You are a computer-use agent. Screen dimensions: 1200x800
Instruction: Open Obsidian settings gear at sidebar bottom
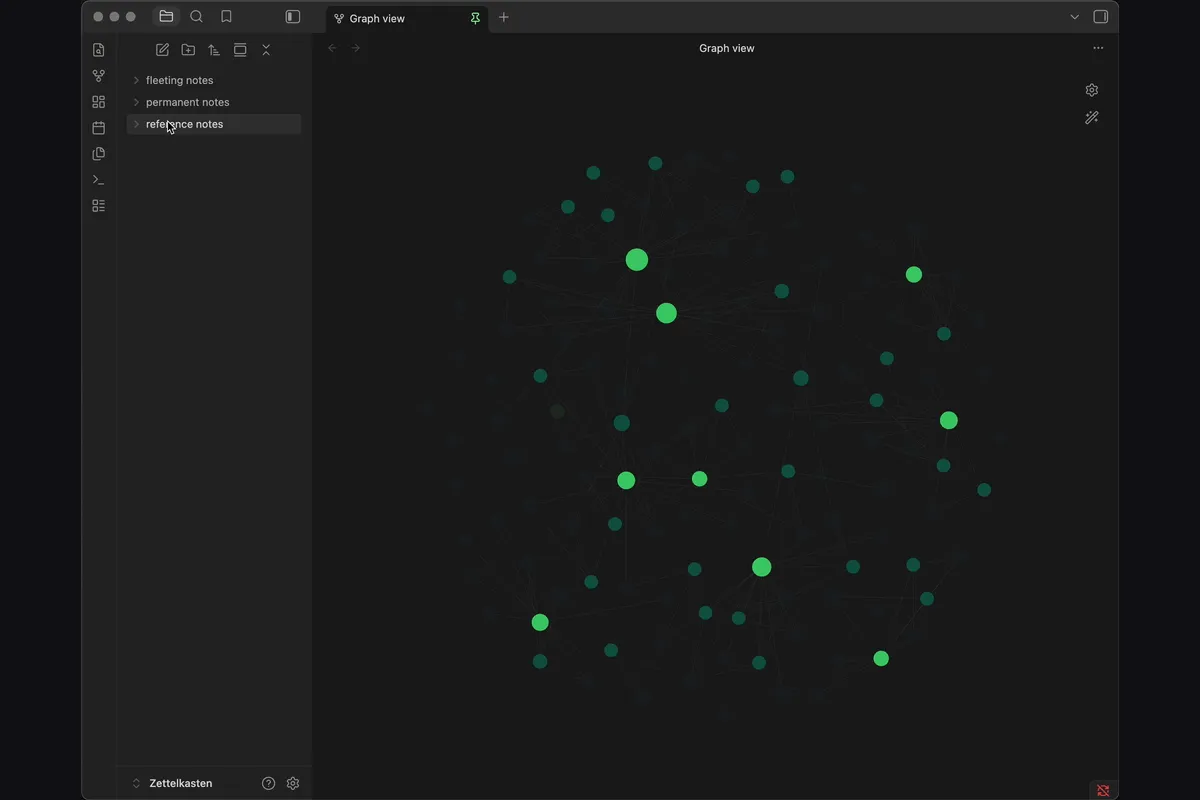[x=293, y=783]
